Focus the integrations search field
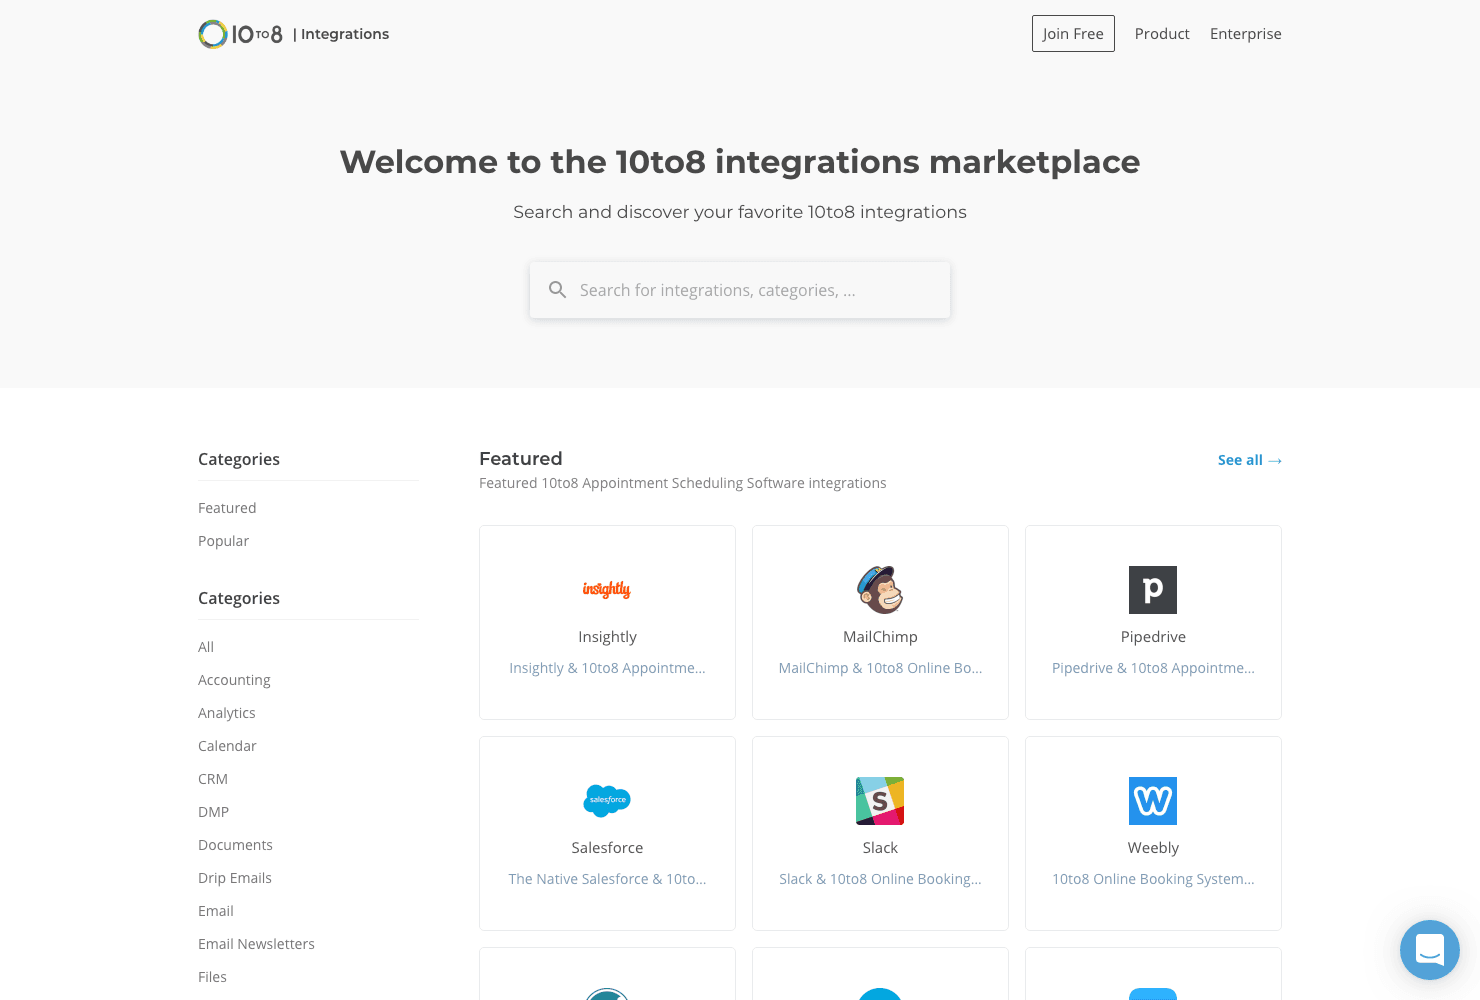The height and width of the screenshot is (1000, 1480). [740, 290]
